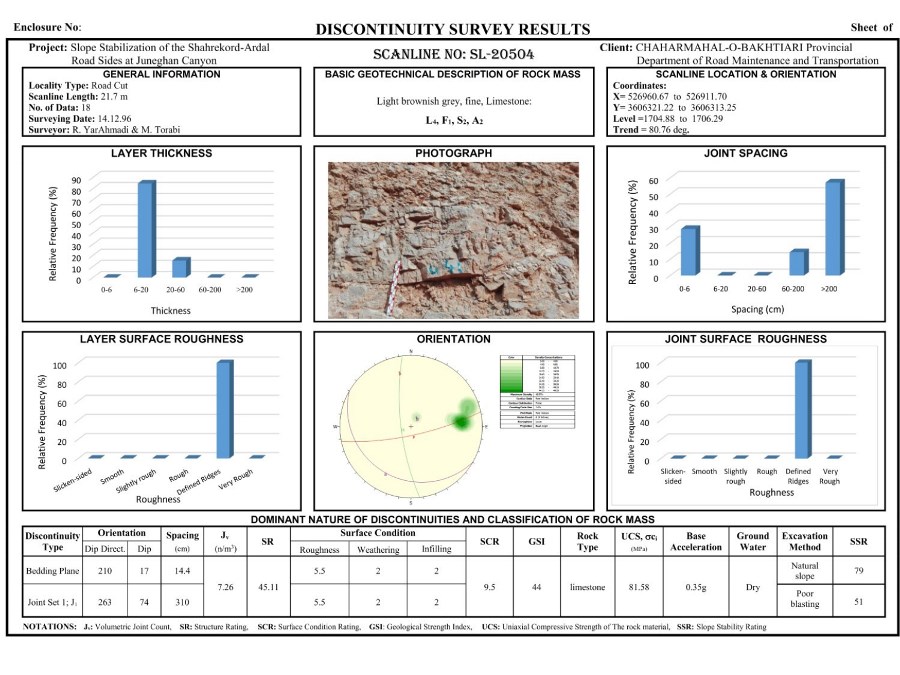Select 'No. of Data: 18' line

coord(60,107)
